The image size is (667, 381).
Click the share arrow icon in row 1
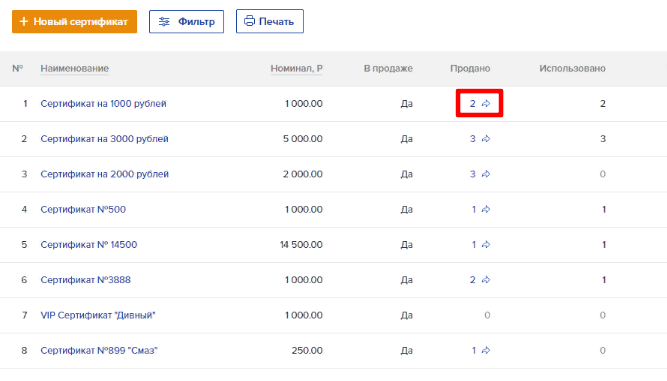(486, 103)
